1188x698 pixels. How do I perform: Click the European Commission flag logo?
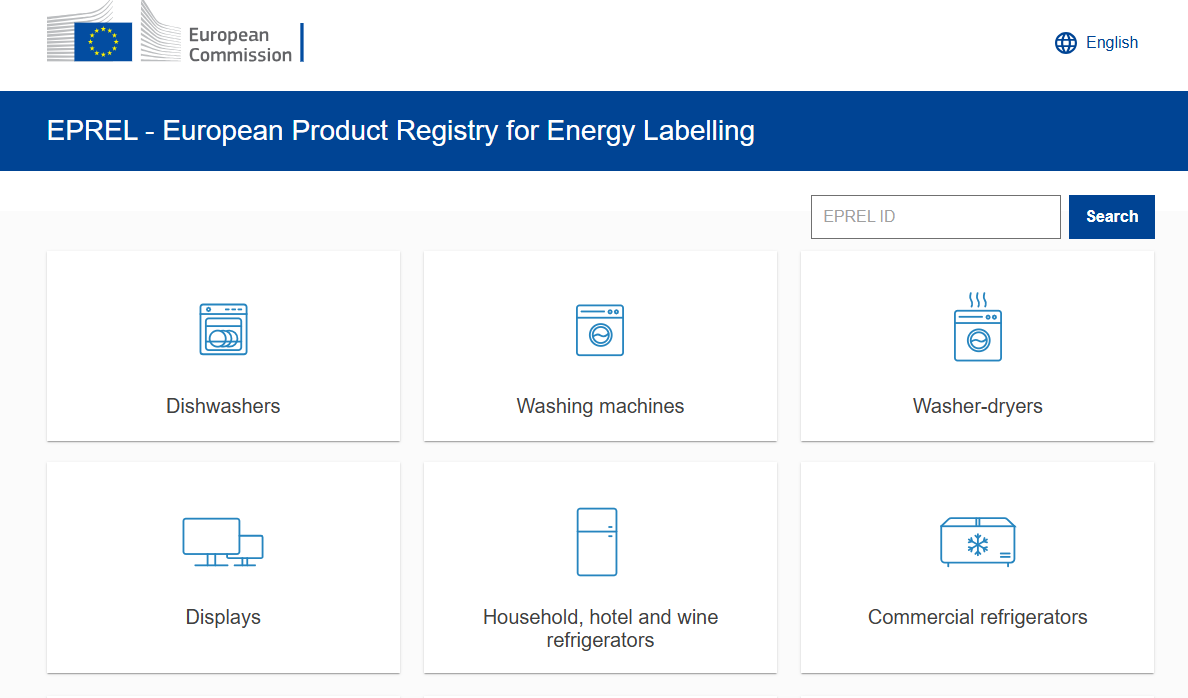point(103,41)
